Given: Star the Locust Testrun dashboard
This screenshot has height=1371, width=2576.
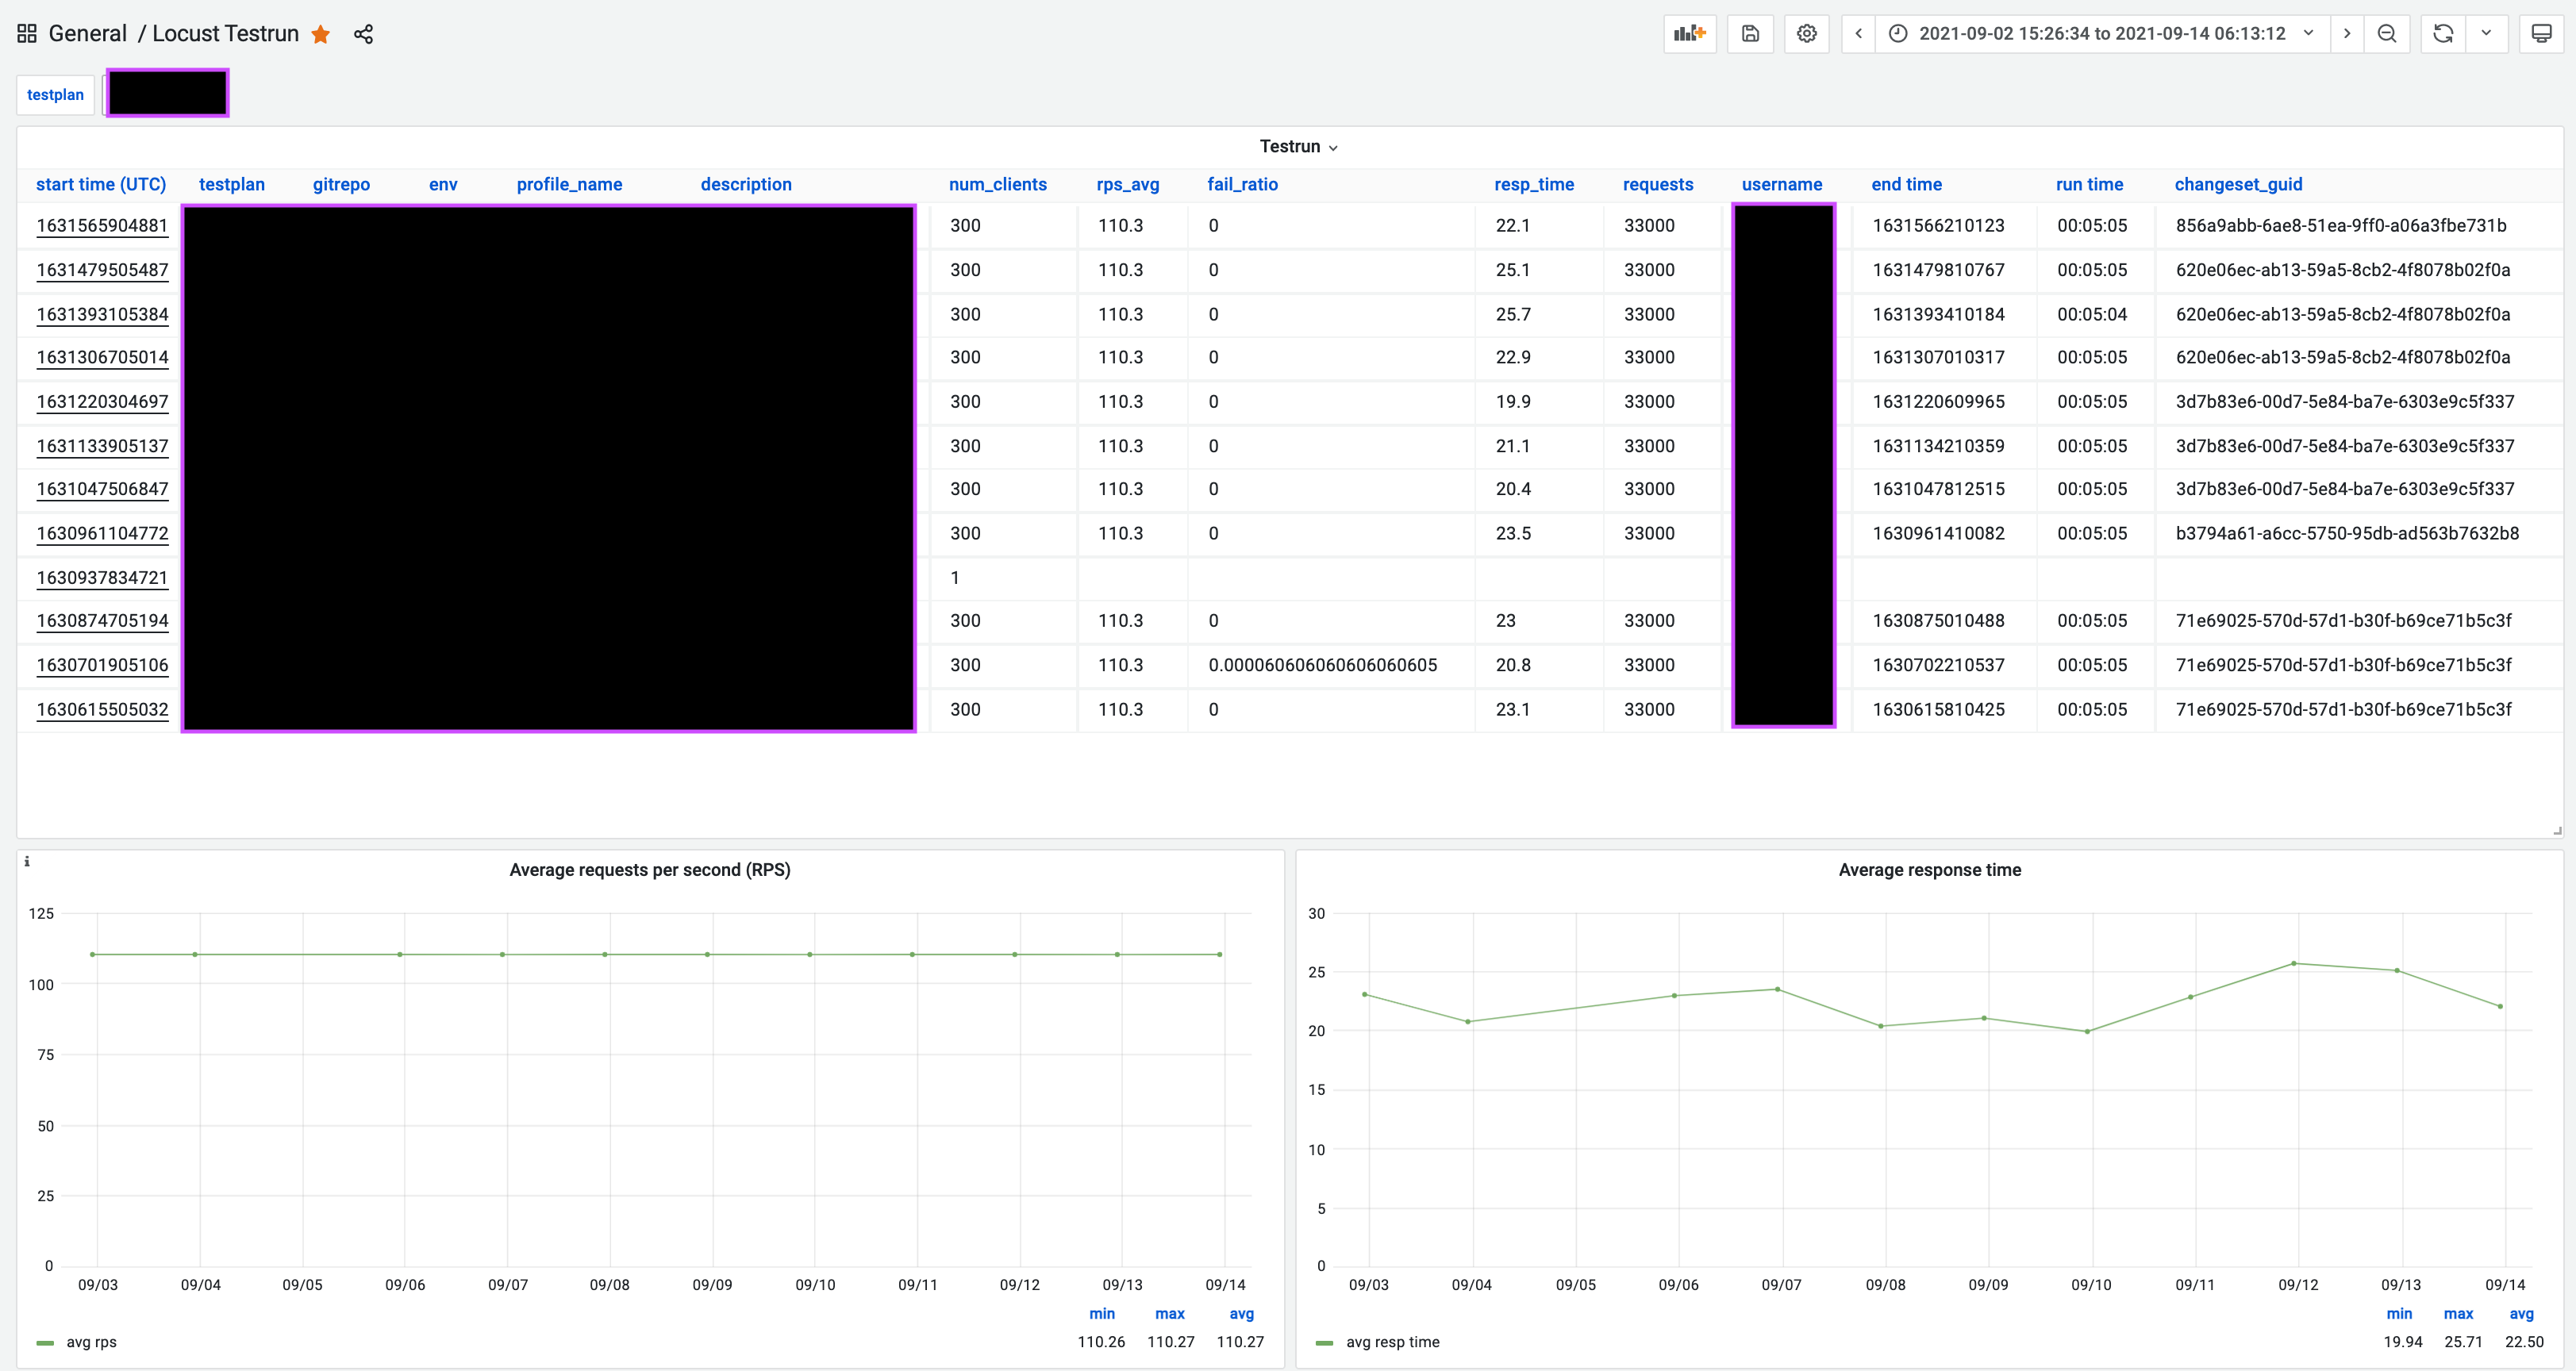Looking at the screenshot, I should point(320,34).
